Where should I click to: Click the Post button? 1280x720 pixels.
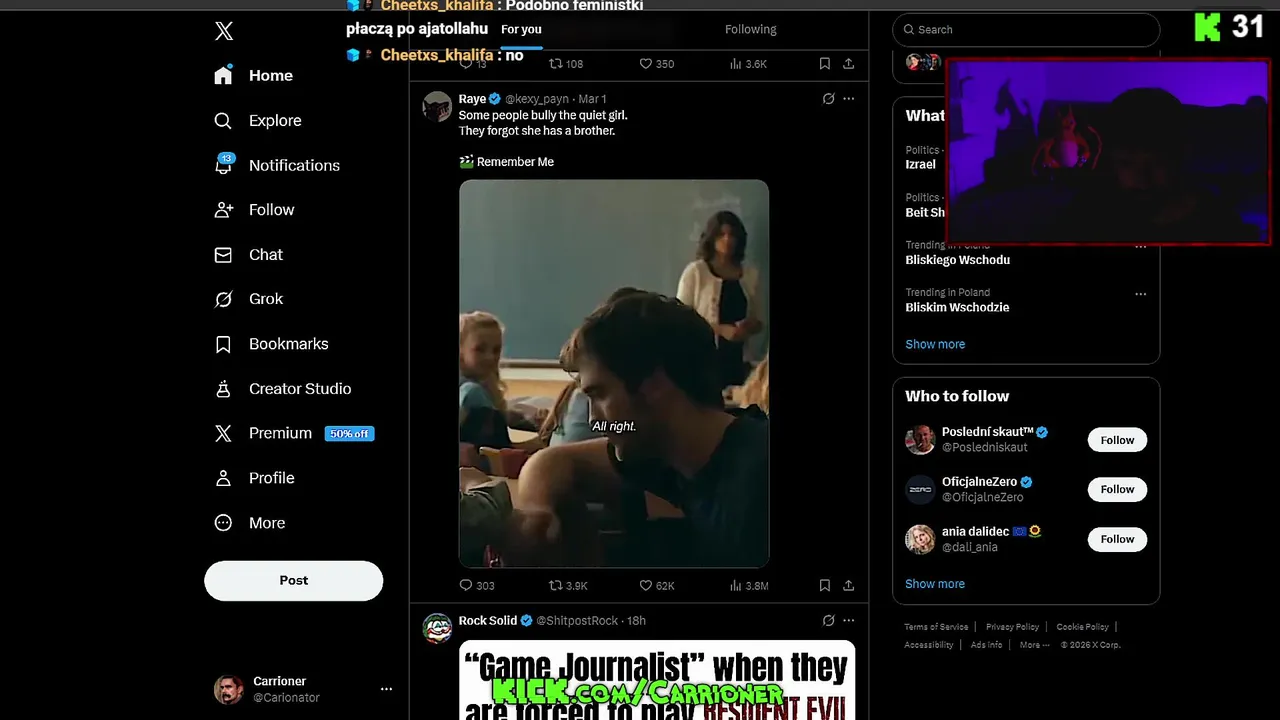click(x=294, y=581)
